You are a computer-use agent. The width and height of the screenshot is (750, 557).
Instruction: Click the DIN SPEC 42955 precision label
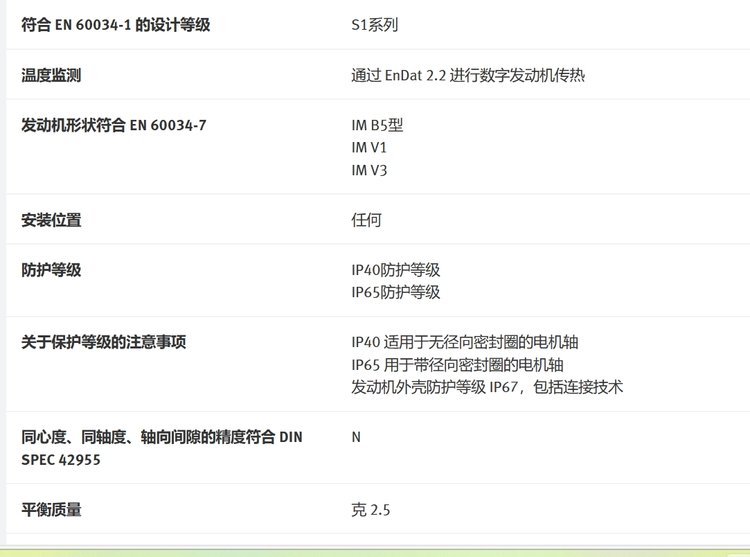[x=161, y=448]
